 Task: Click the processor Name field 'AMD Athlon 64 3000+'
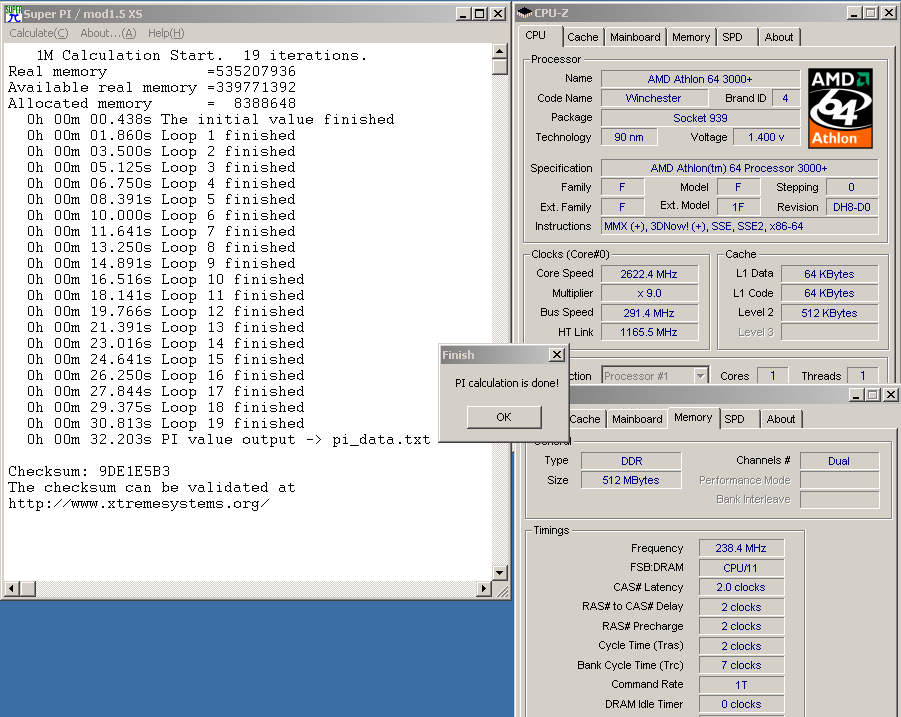pyautogui.click(x=700, y=79)
